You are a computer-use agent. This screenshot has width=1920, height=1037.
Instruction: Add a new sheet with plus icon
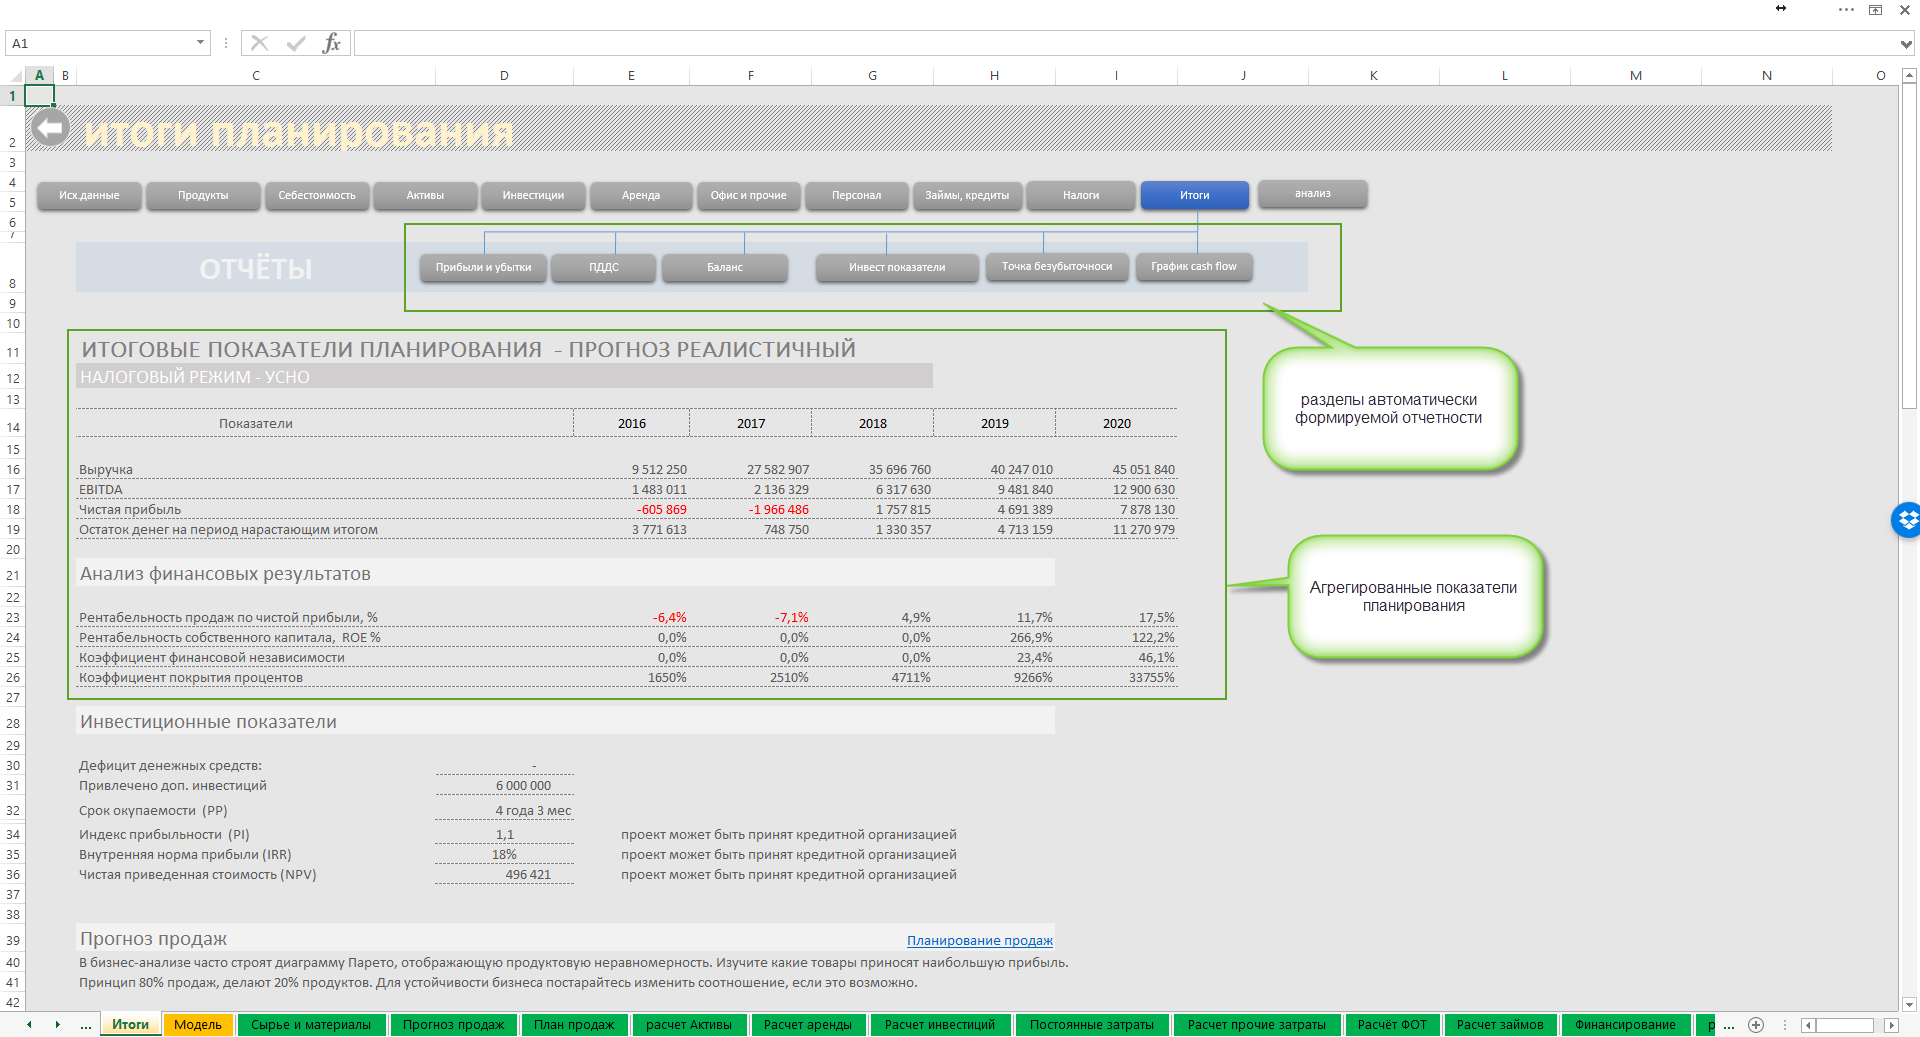[x=1756, y=1025]
